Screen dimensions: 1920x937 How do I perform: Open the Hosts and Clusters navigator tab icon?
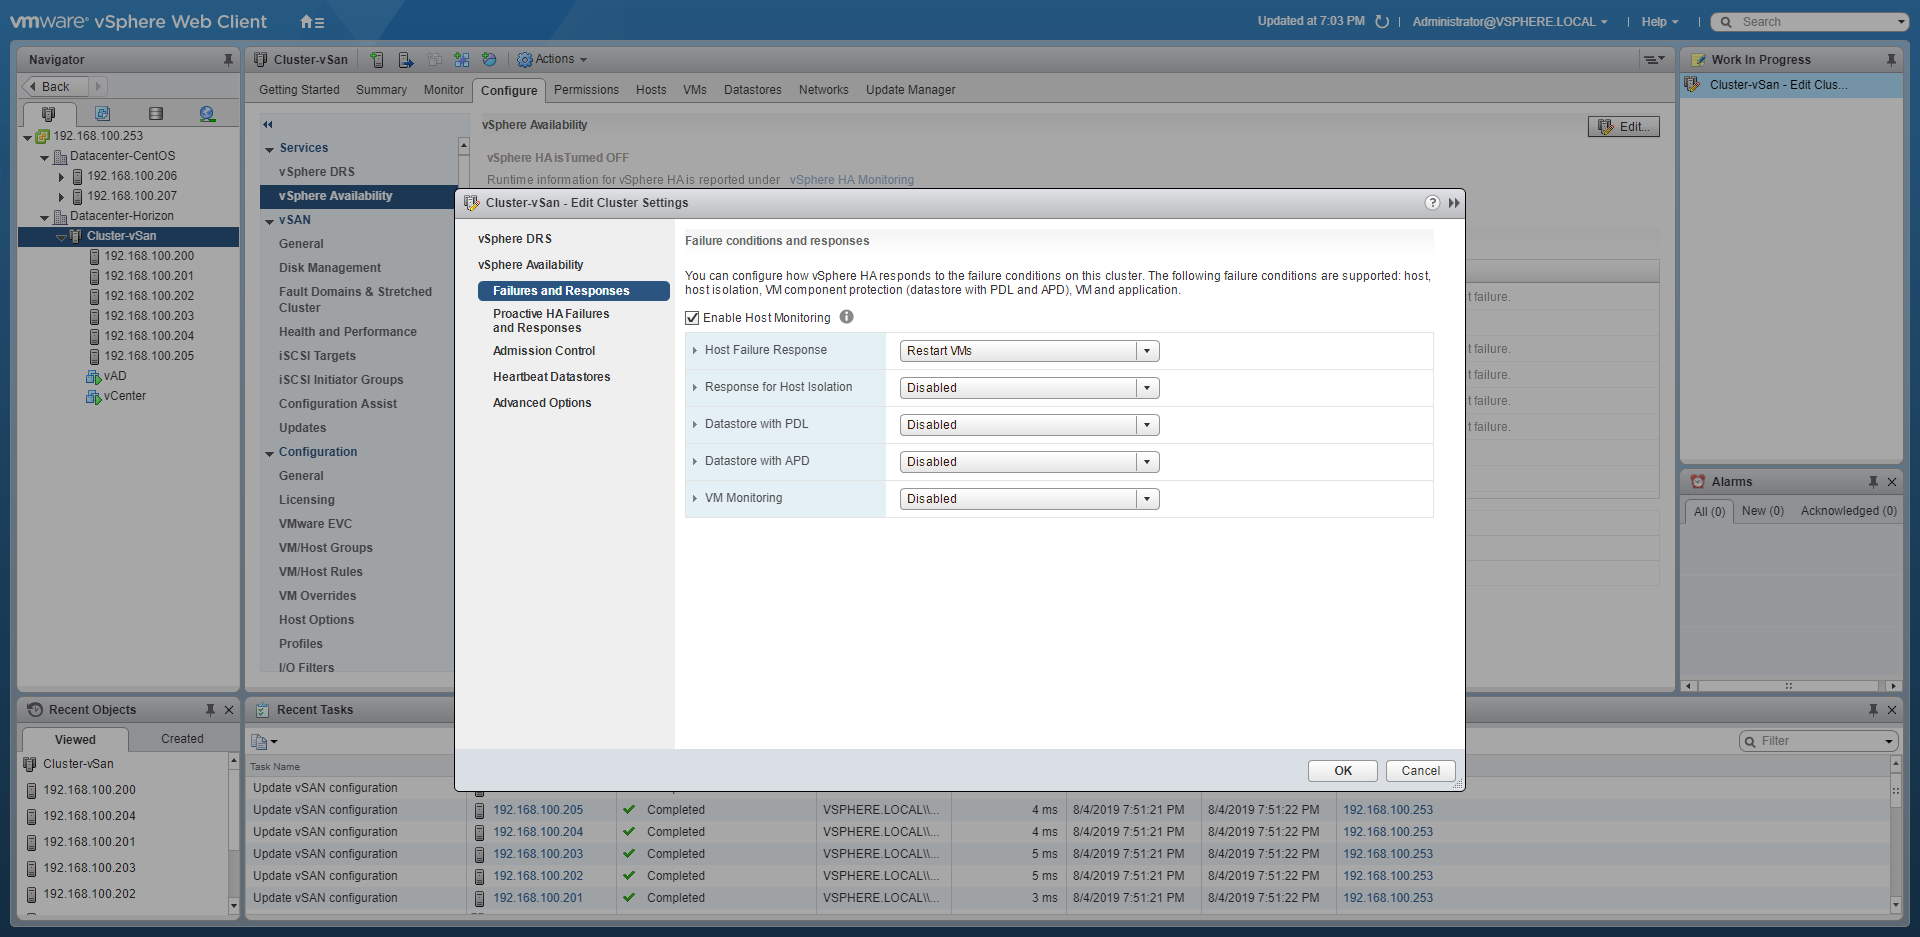point(48,114)
